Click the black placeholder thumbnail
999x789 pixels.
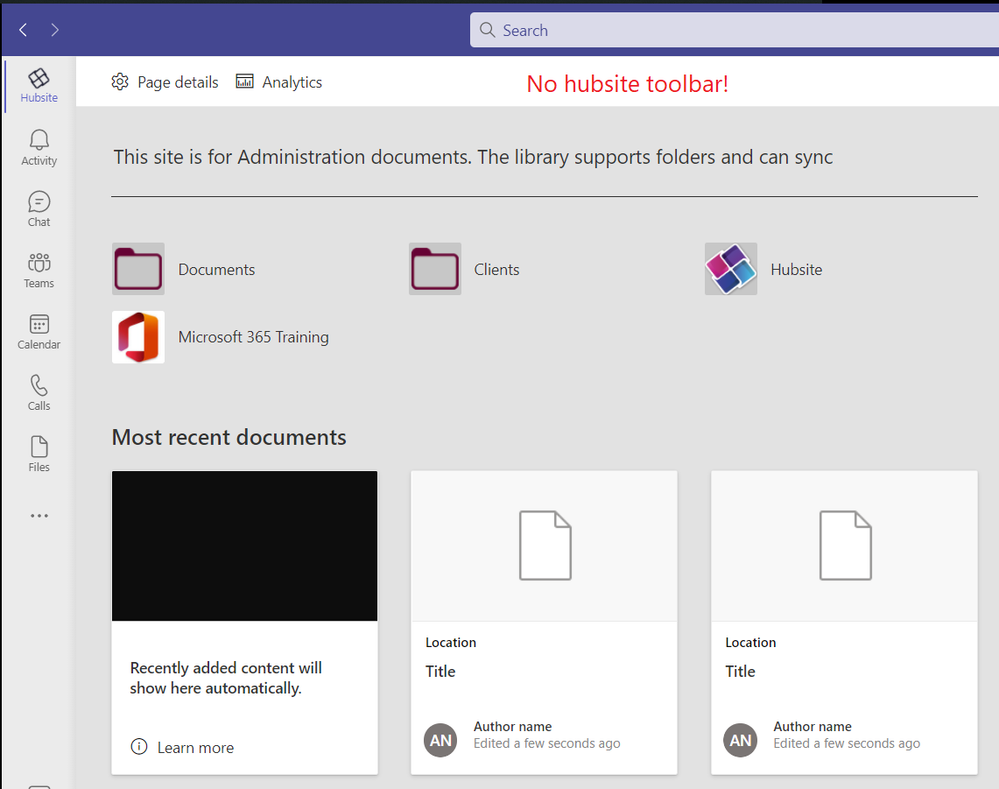[x=245, y=546]
